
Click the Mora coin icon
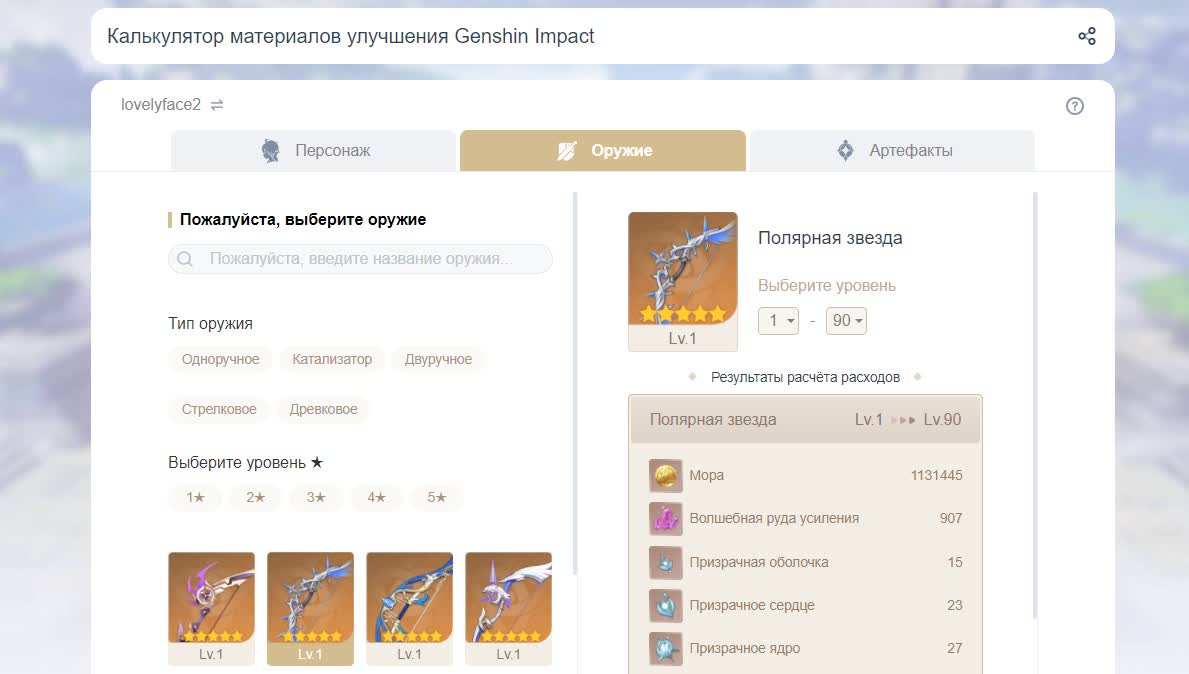tap(666, 475)
